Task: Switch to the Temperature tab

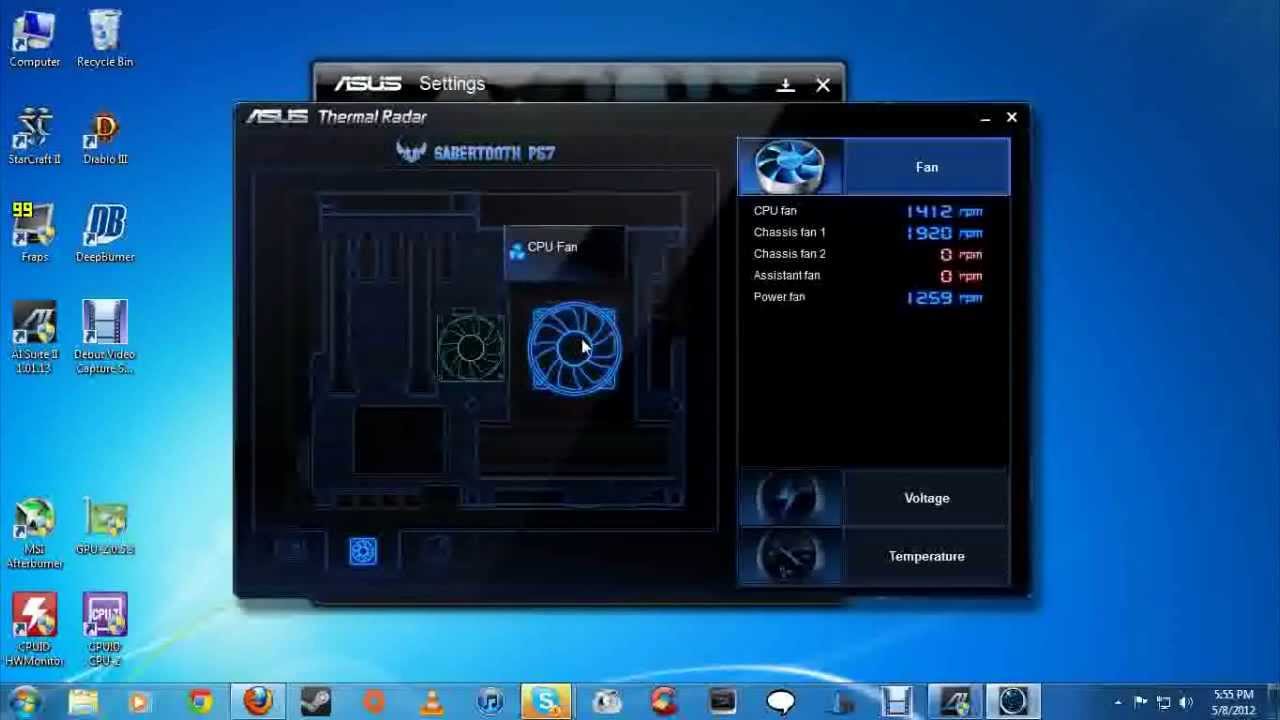Action: (x=874, y=556)
